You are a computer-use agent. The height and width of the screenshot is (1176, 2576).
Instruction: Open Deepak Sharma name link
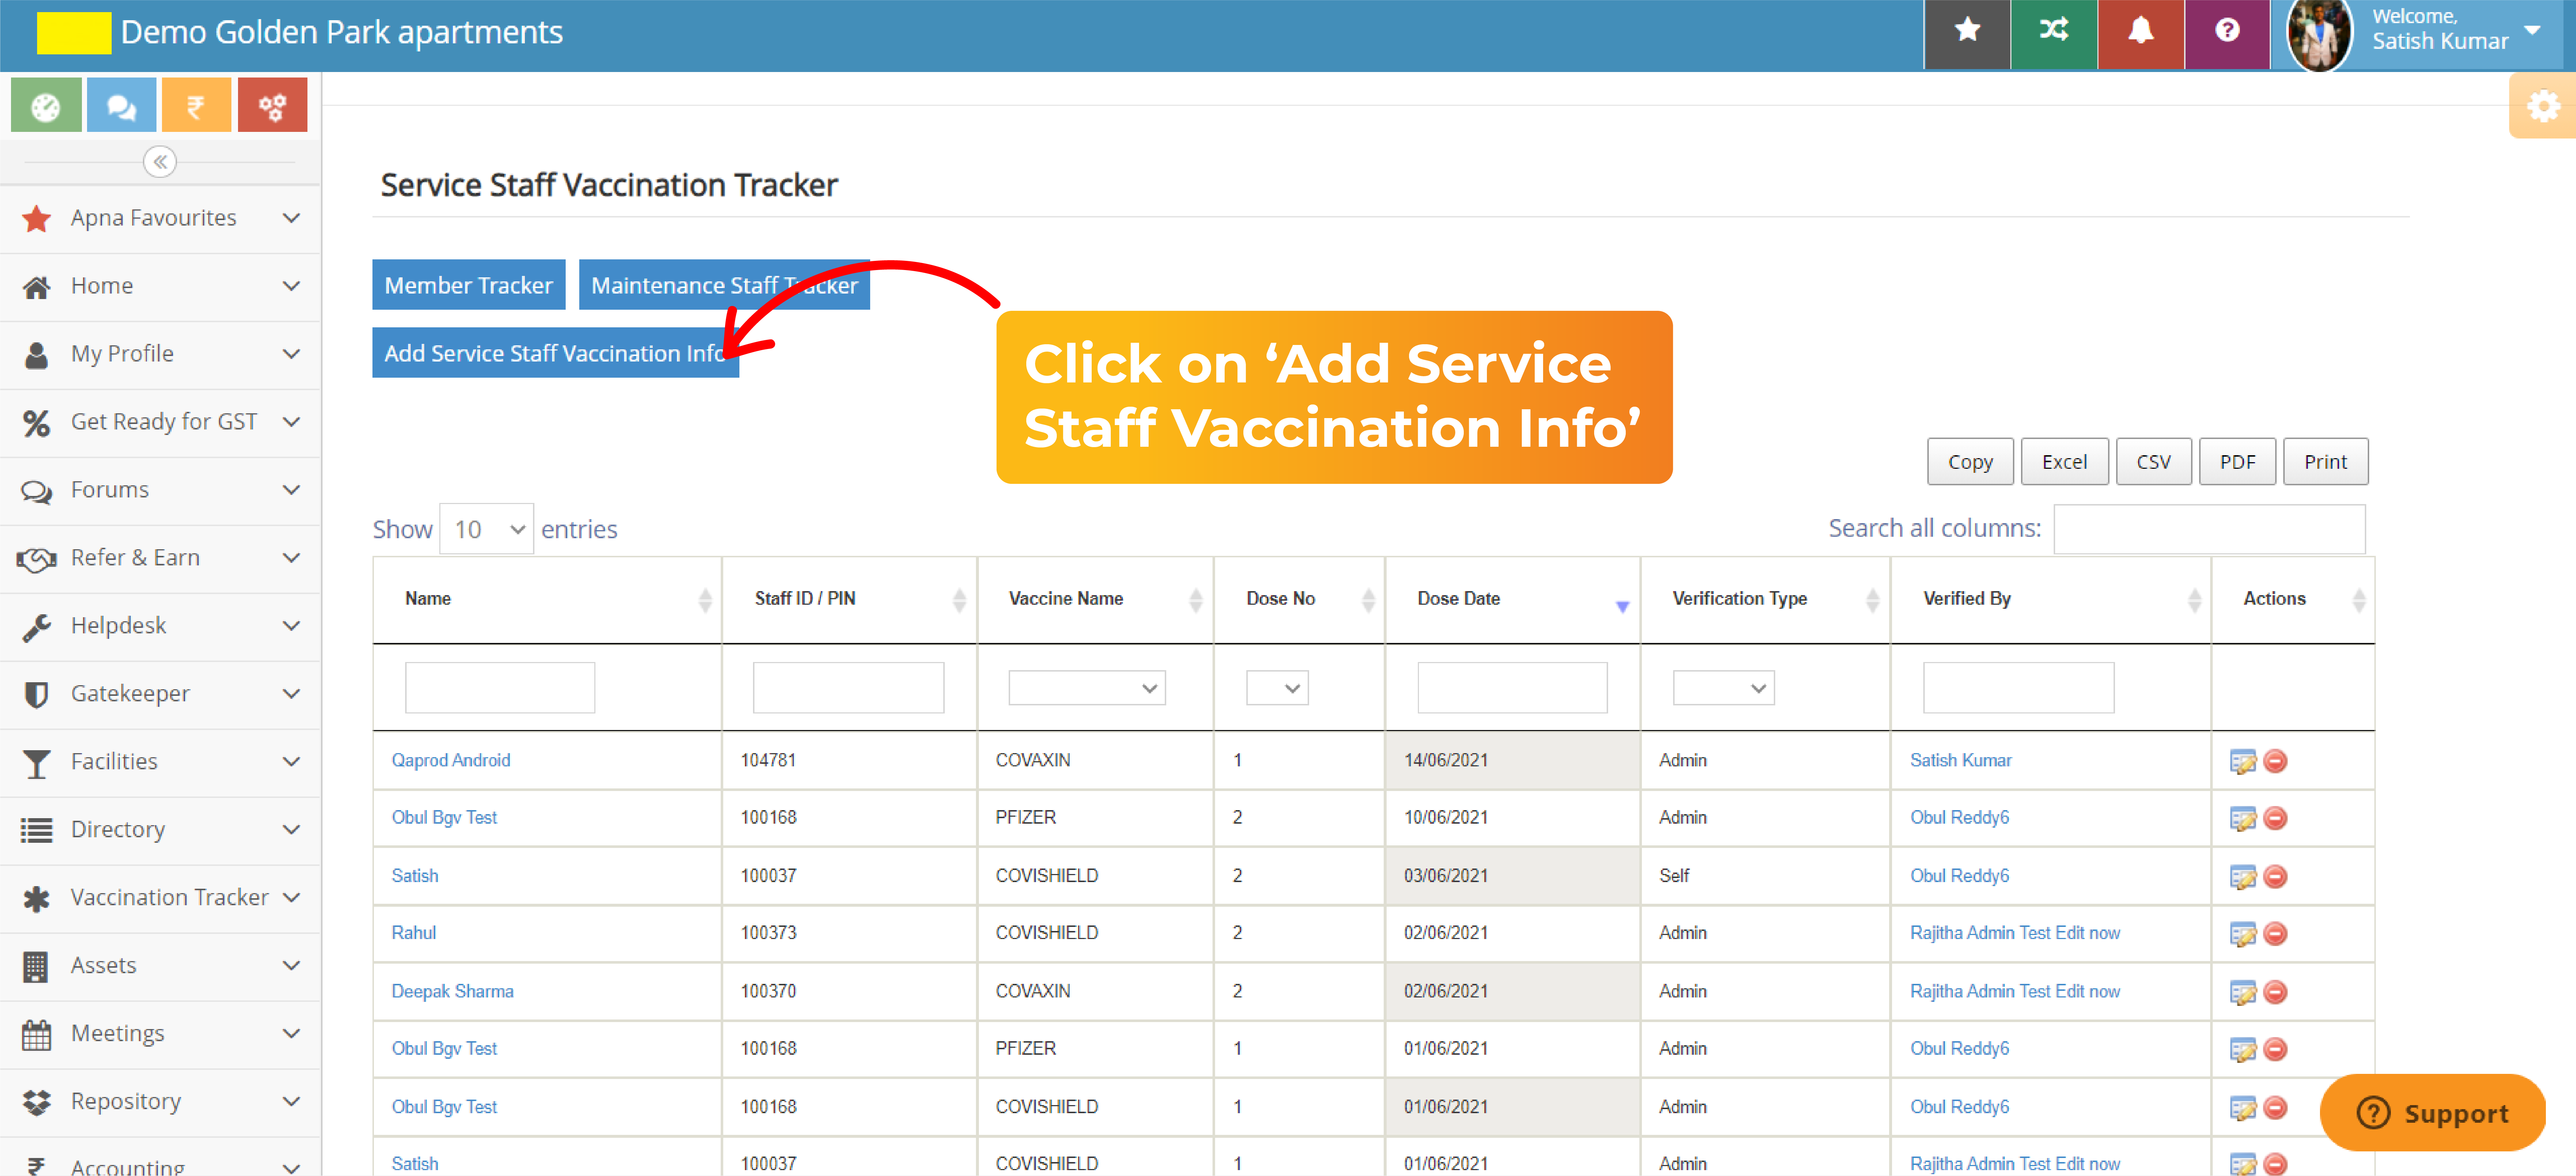(x=452, y=992)
